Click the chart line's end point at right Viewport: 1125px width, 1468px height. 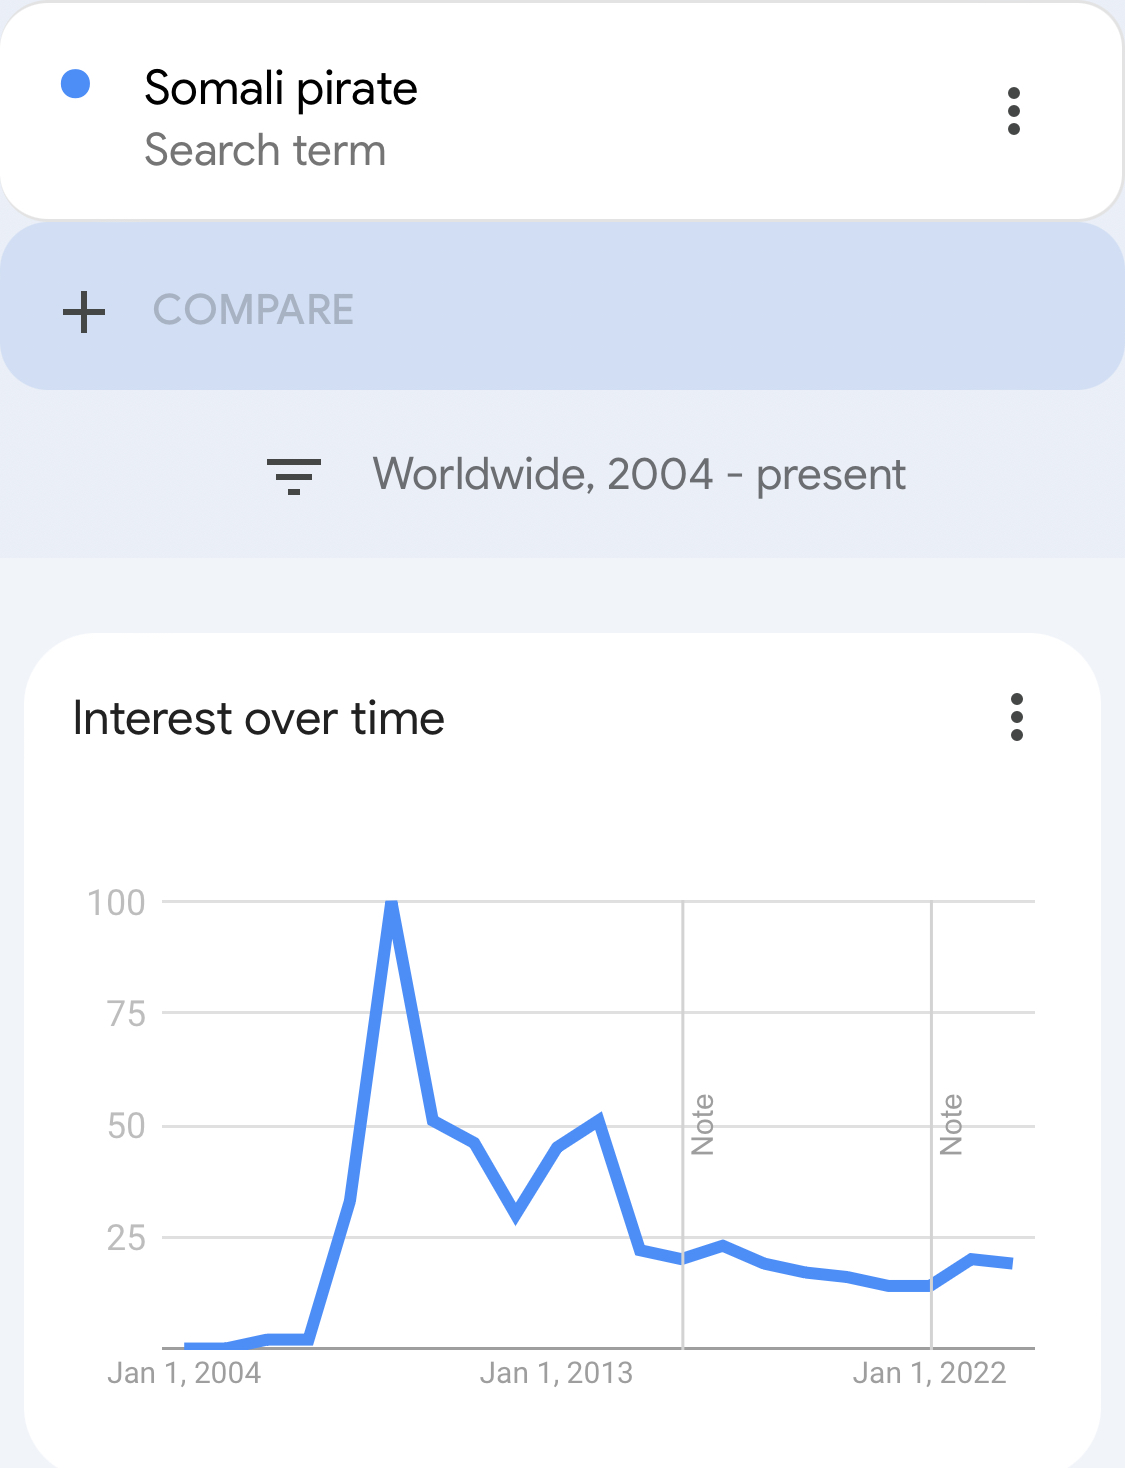pos(1011,1263)
